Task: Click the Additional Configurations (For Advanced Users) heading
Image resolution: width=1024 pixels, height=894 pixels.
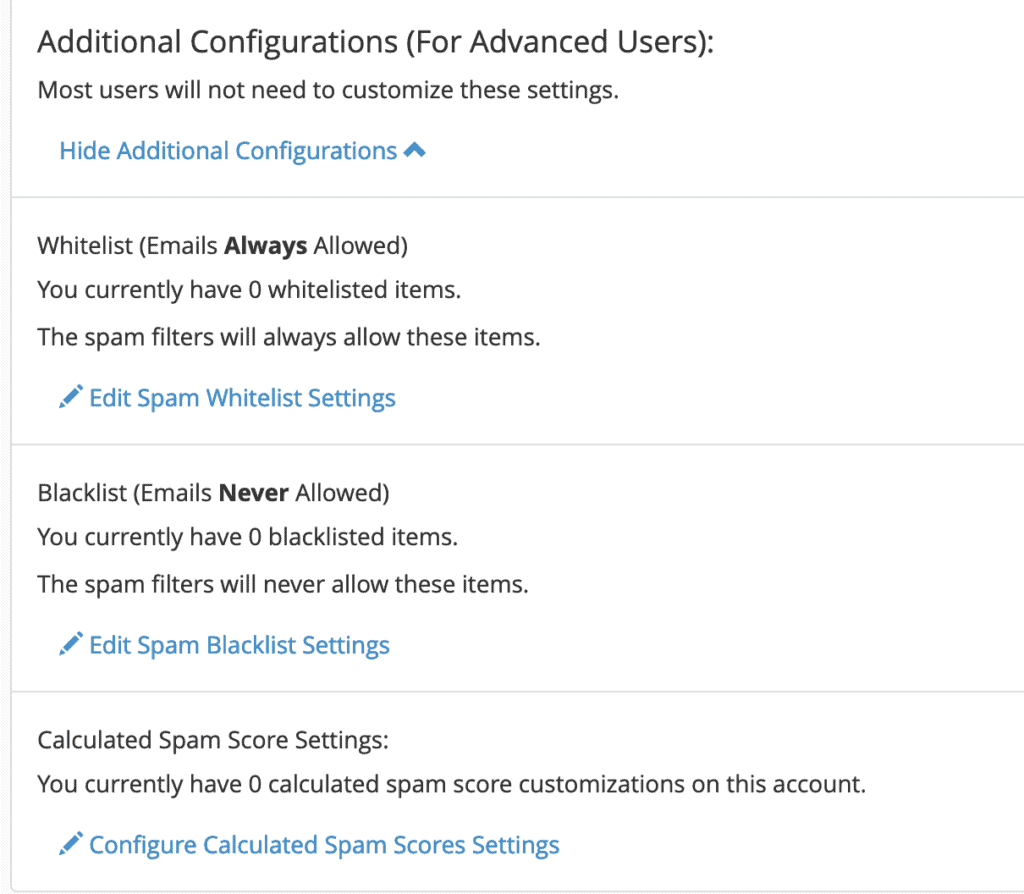Action: 375,44
